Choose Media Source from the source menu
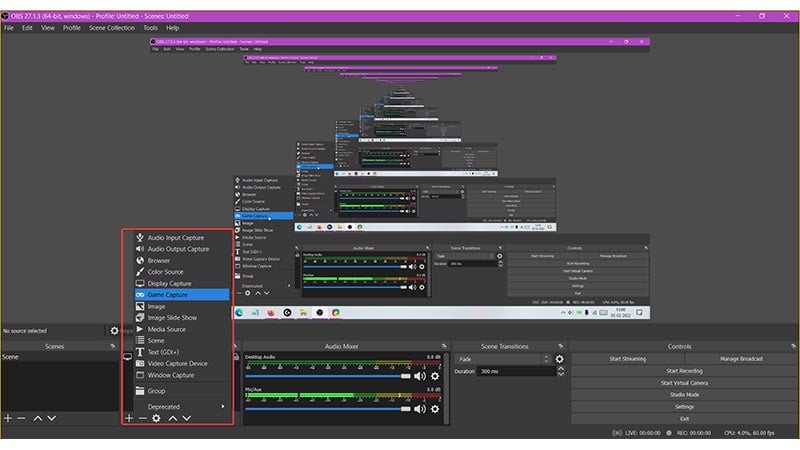The image size is (800, 450). [182, 329]
